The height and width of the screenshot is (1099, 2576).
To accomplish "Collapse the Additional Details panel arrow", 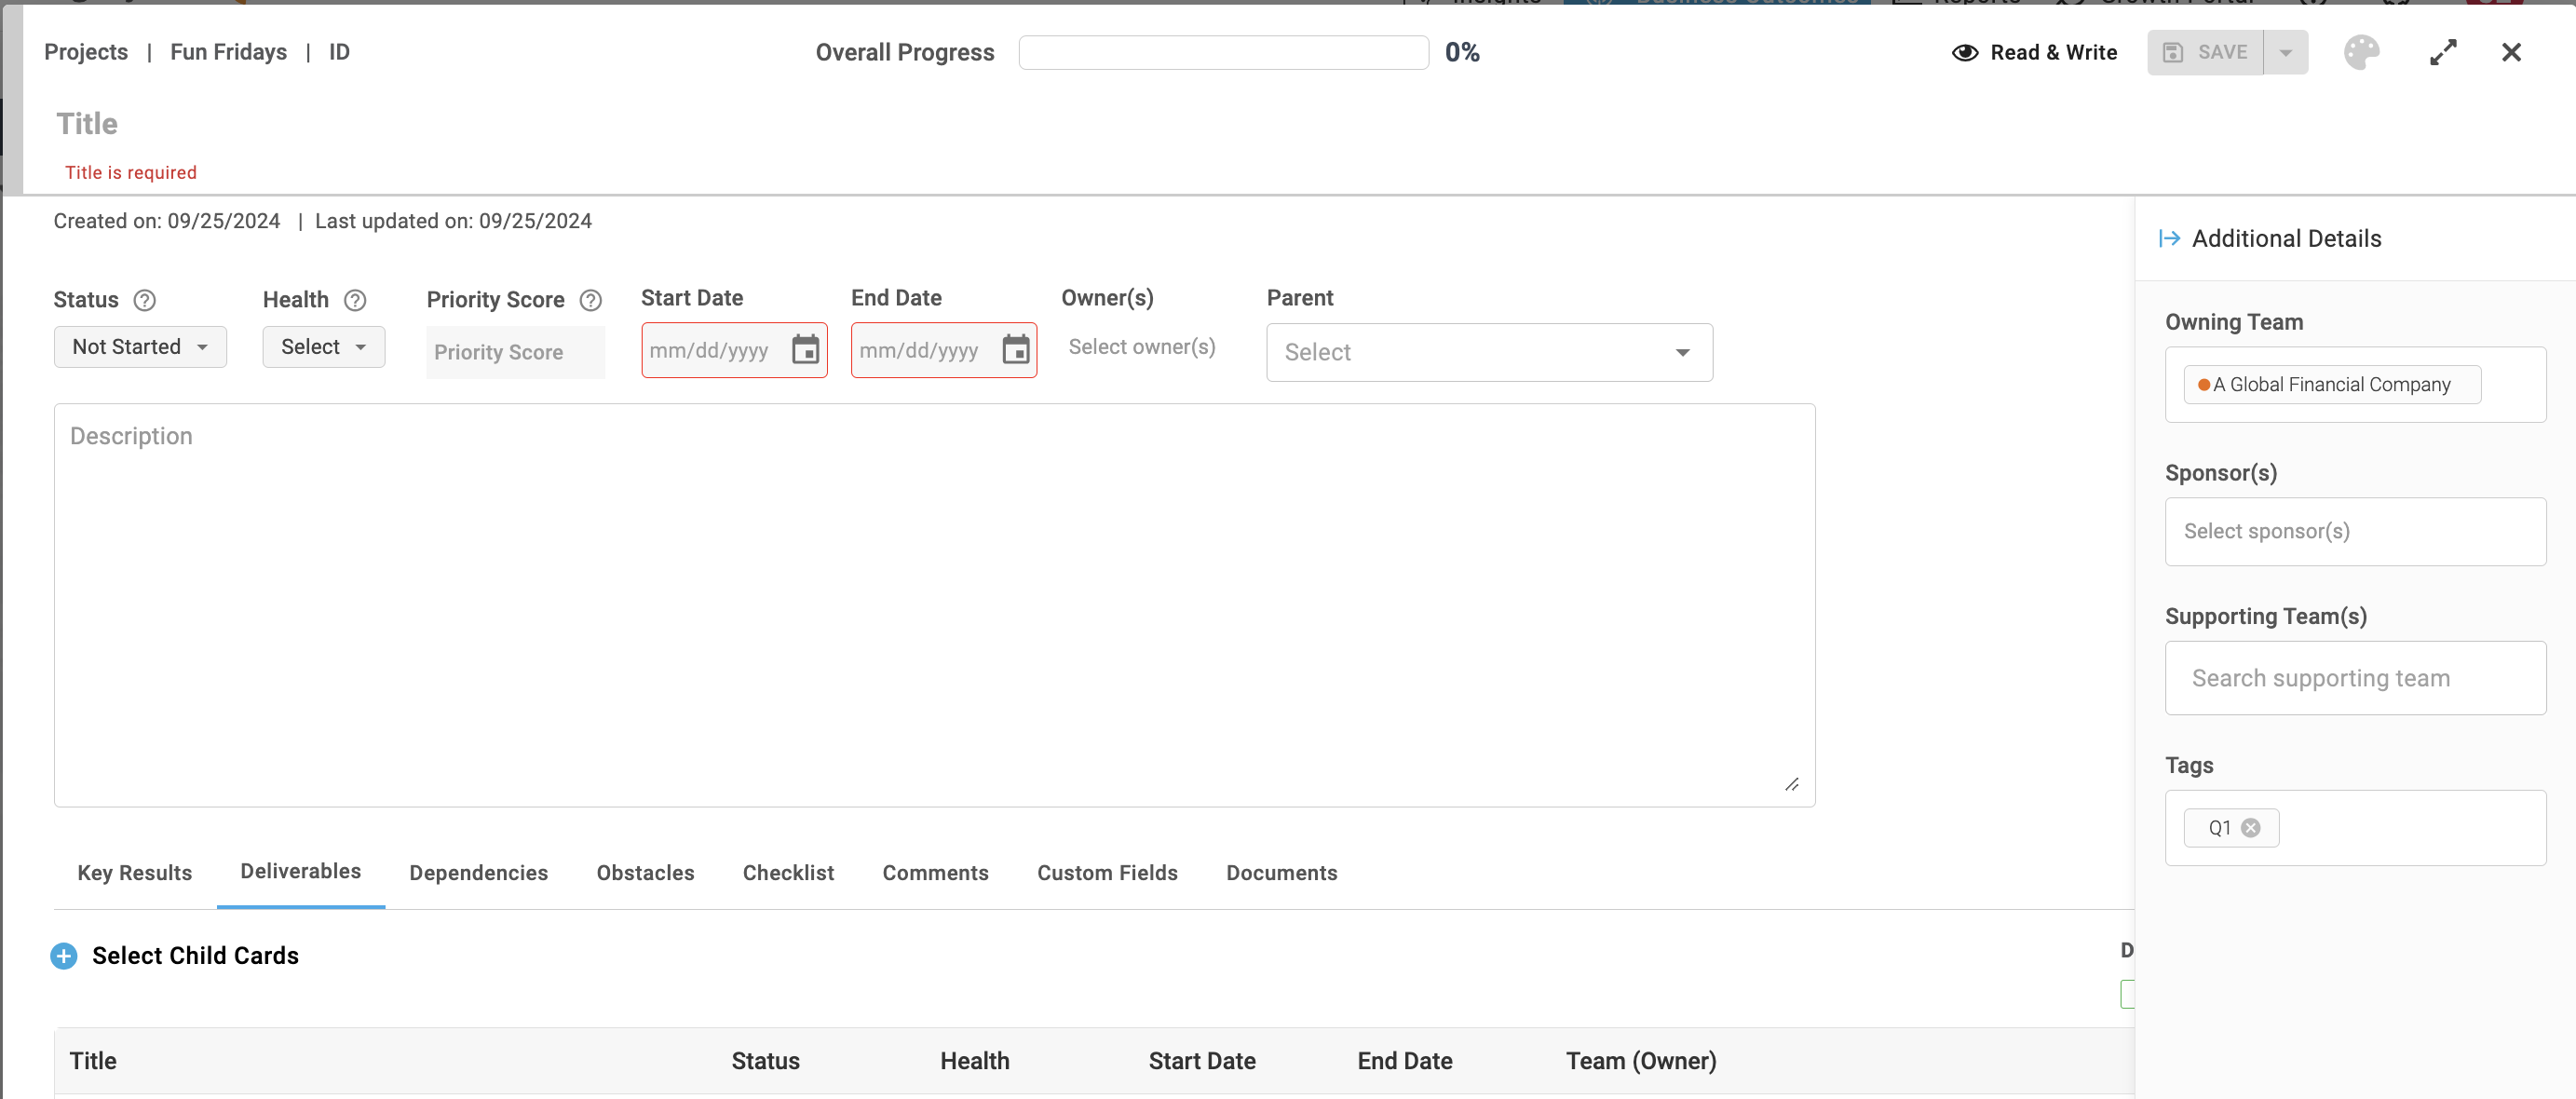I will [x=2169, y=238].
